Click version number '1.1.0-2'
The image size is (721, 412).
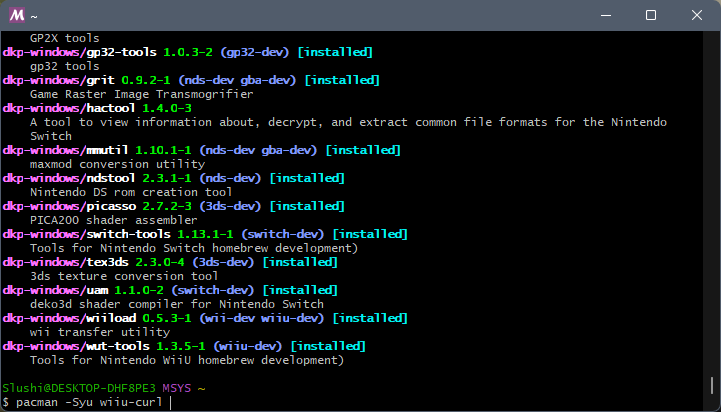coord(139,290)
